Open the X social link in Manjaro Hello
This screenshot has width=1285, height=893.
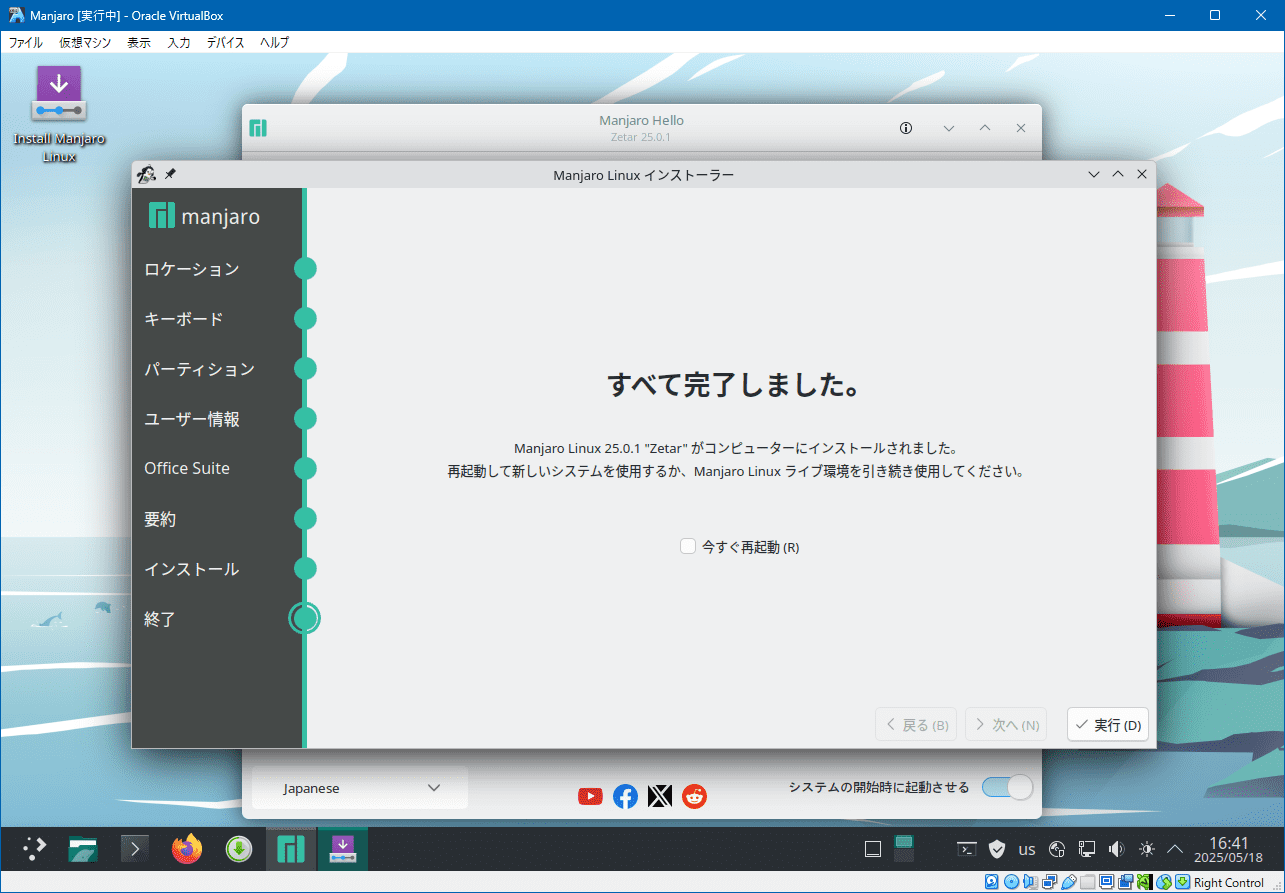(660, 796)
